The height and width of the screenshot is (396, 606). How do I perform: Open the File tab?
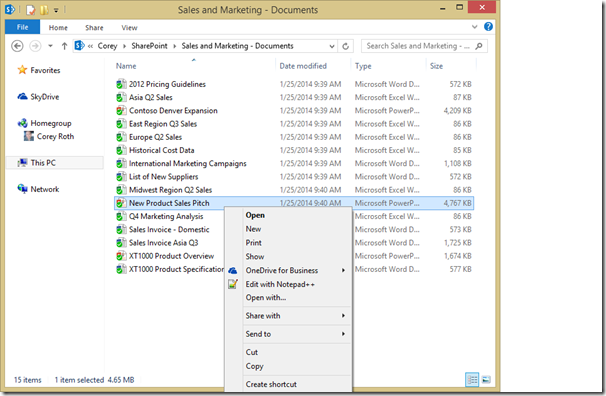point(22,27)
